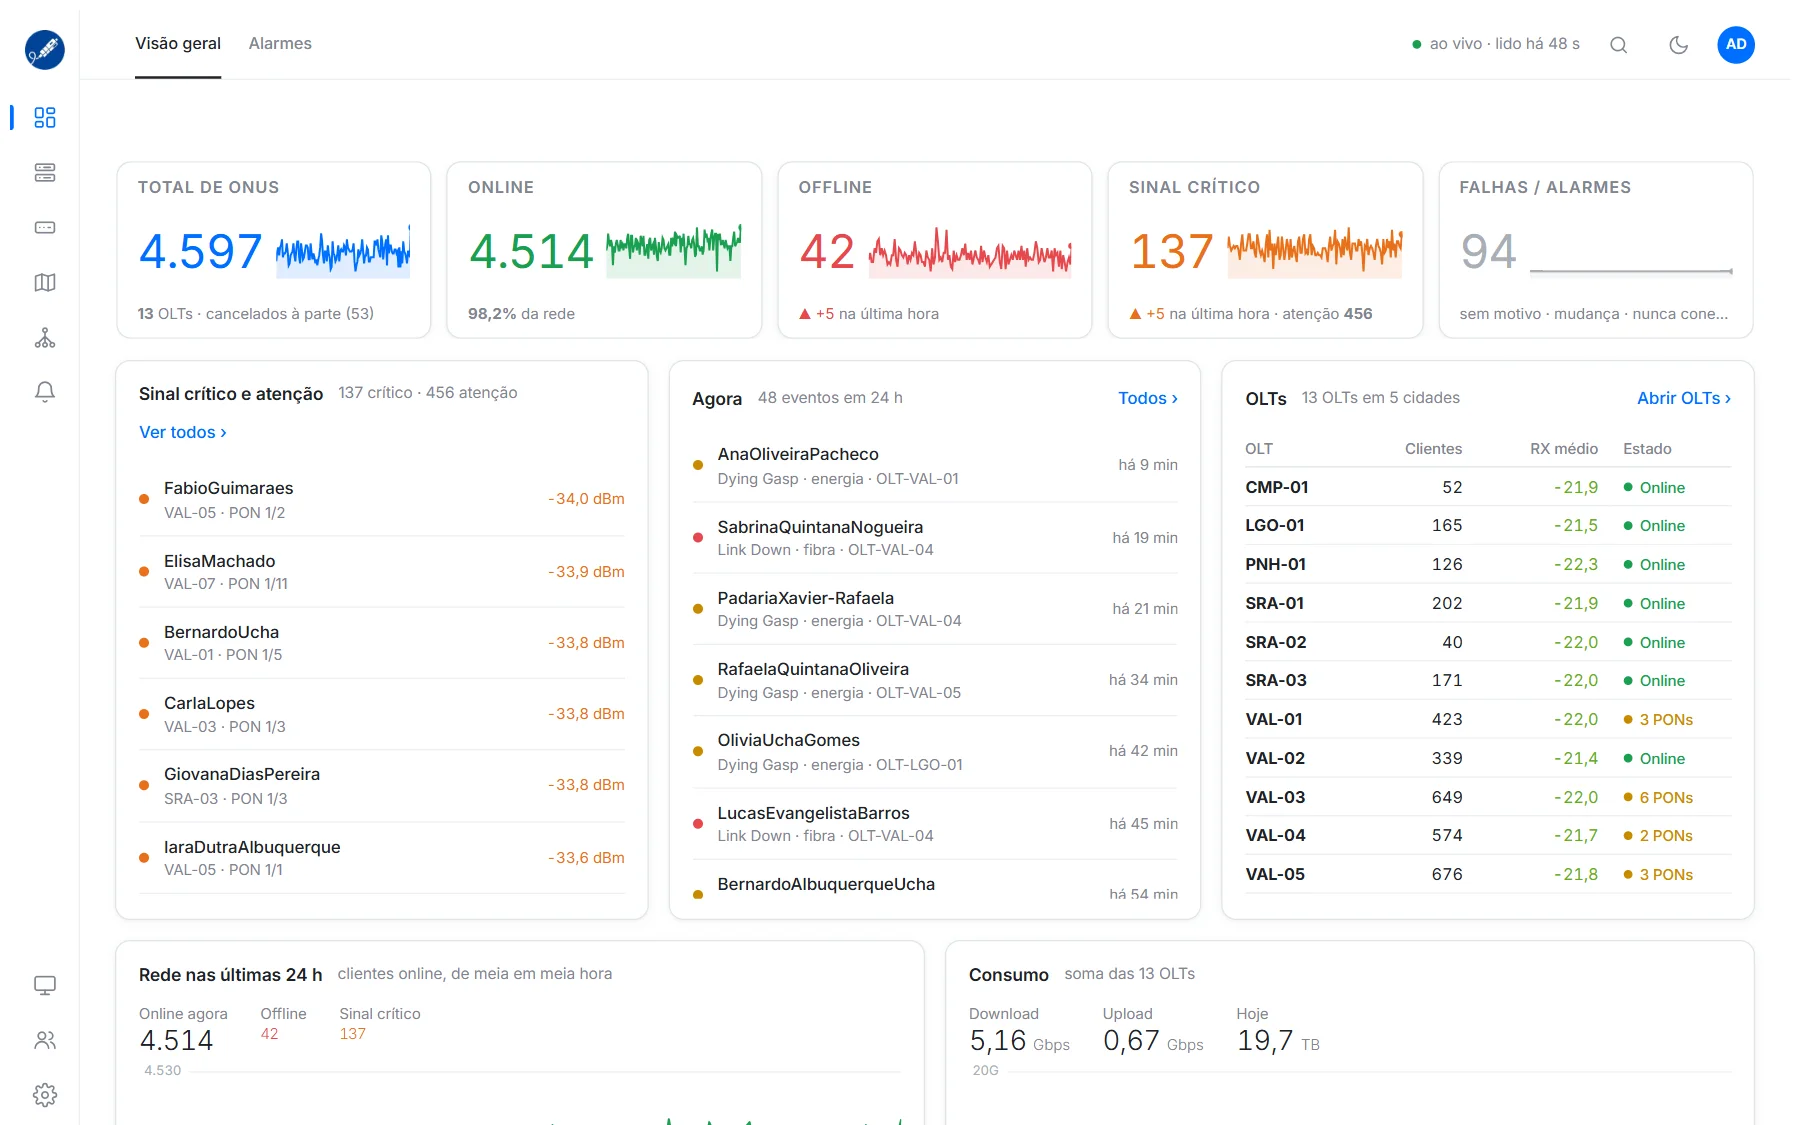Viewport: 1800px width, 1125px height.
Task: Select the SRA-02 OLT row
Action: click(x=1488, y=642)
